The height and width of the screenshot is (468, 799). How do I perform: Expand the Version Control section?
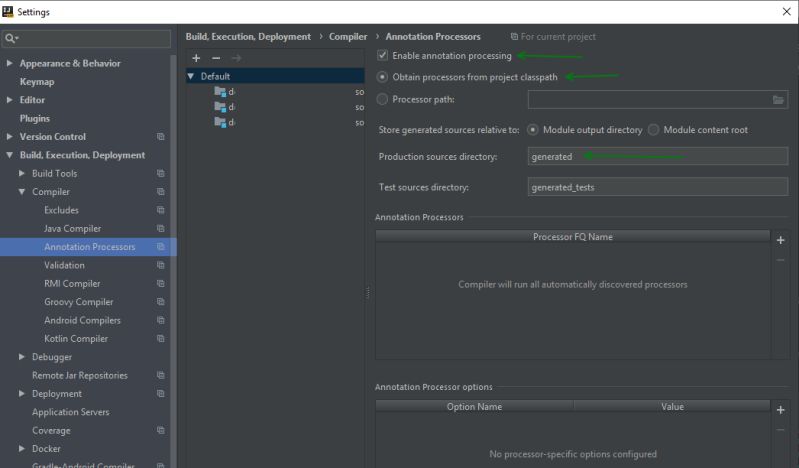coord(9,137)
